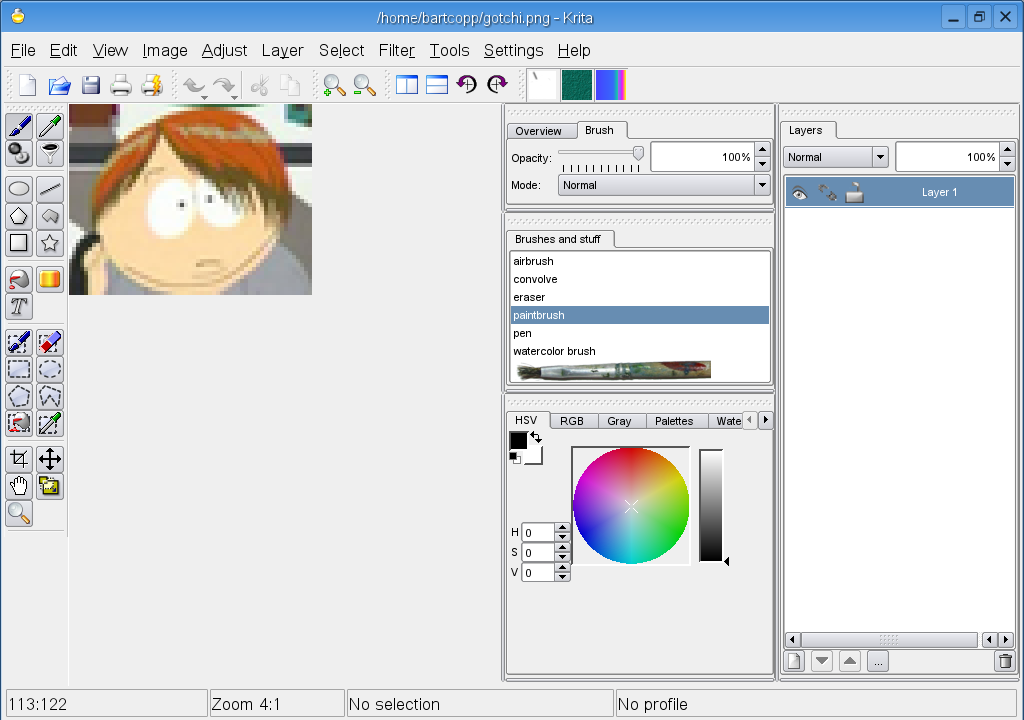Screen dimensions: 1024x720
Task: Select the Rectangular Selection tool
Action: click(x=19, y=370)
